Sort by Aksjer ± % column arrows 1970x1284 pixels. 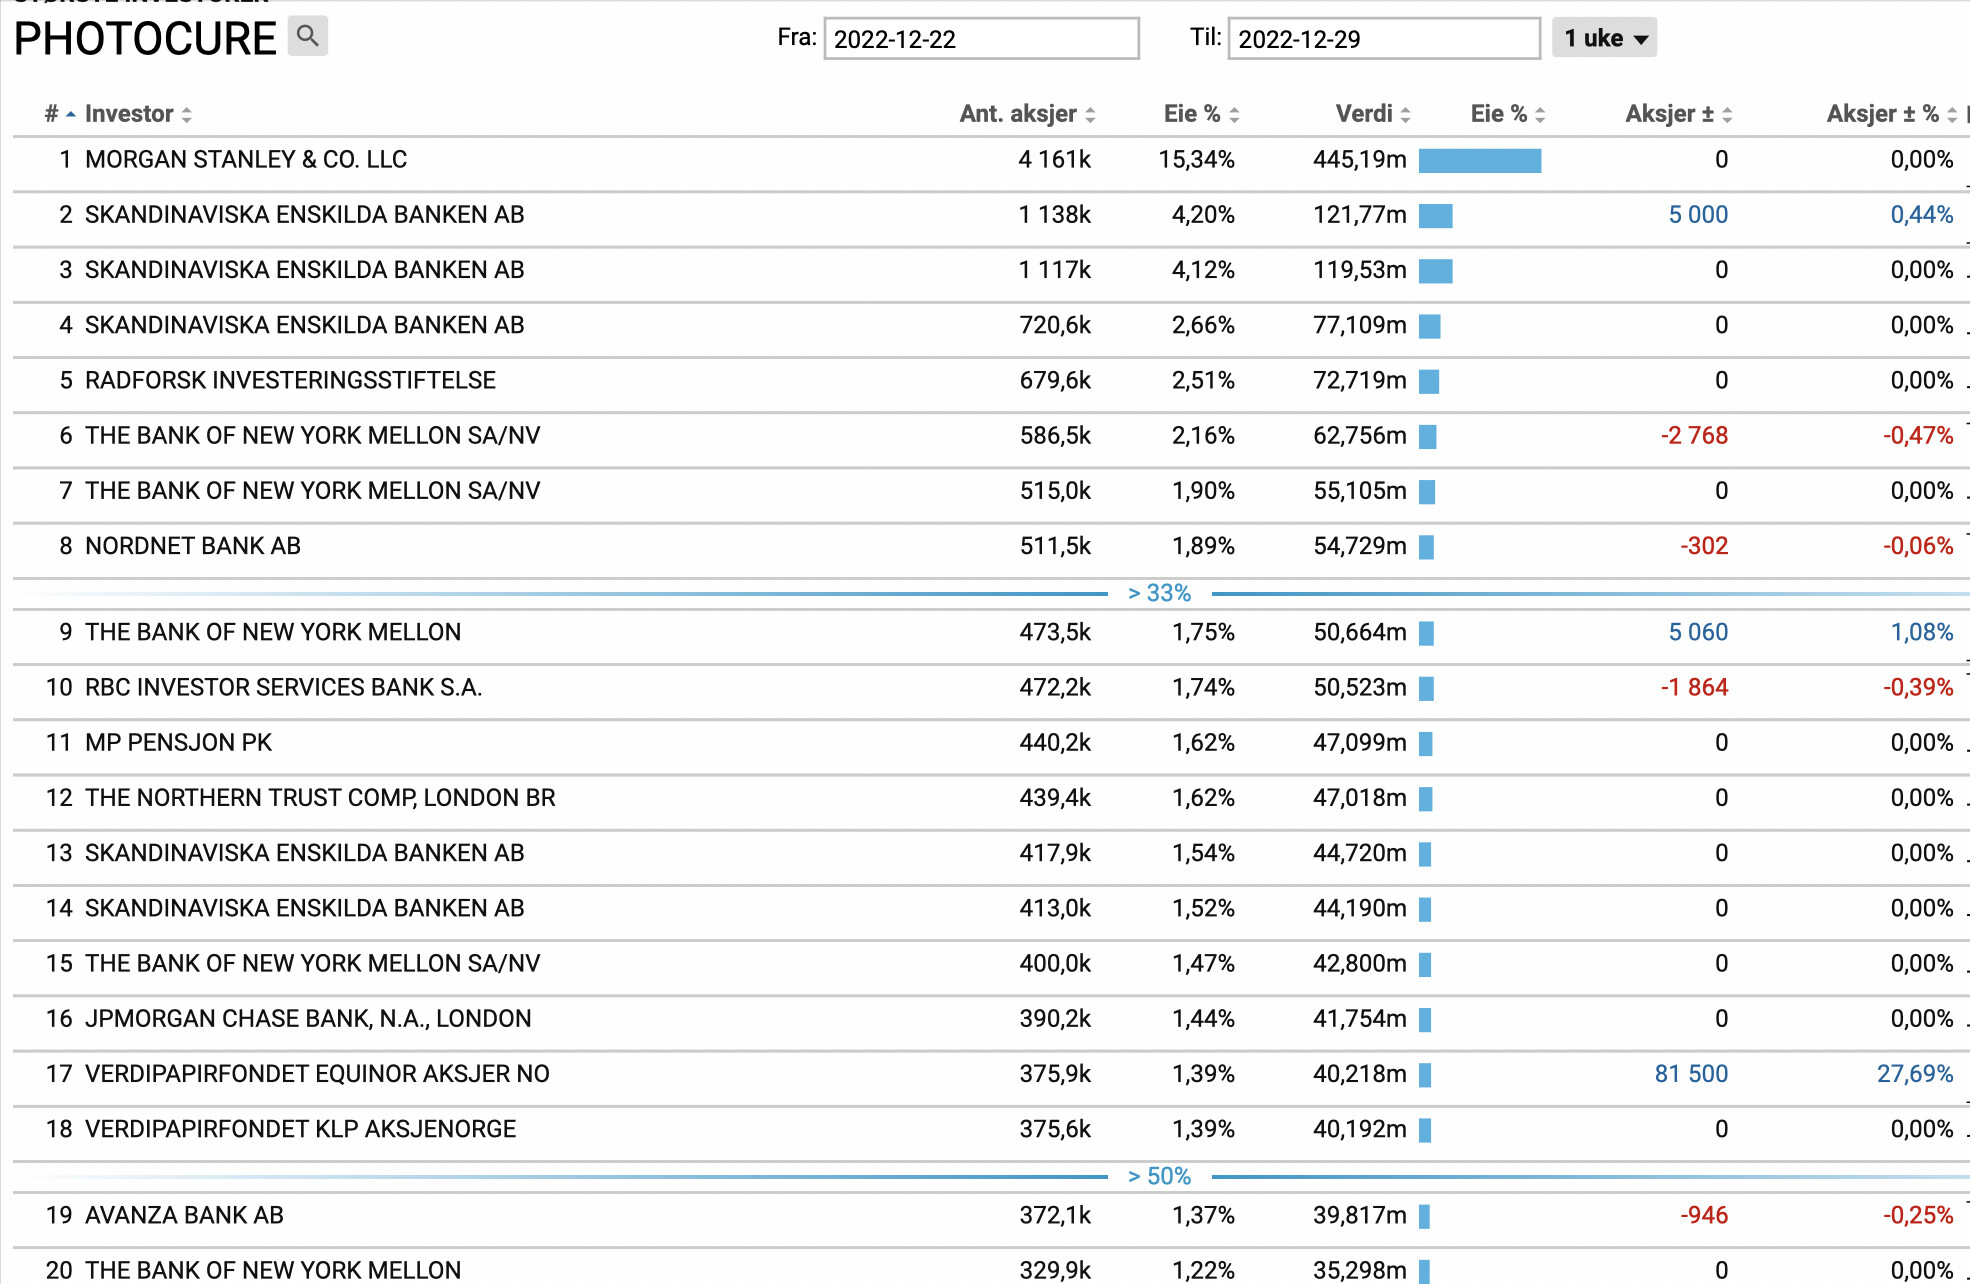(x=1951, y=115)
